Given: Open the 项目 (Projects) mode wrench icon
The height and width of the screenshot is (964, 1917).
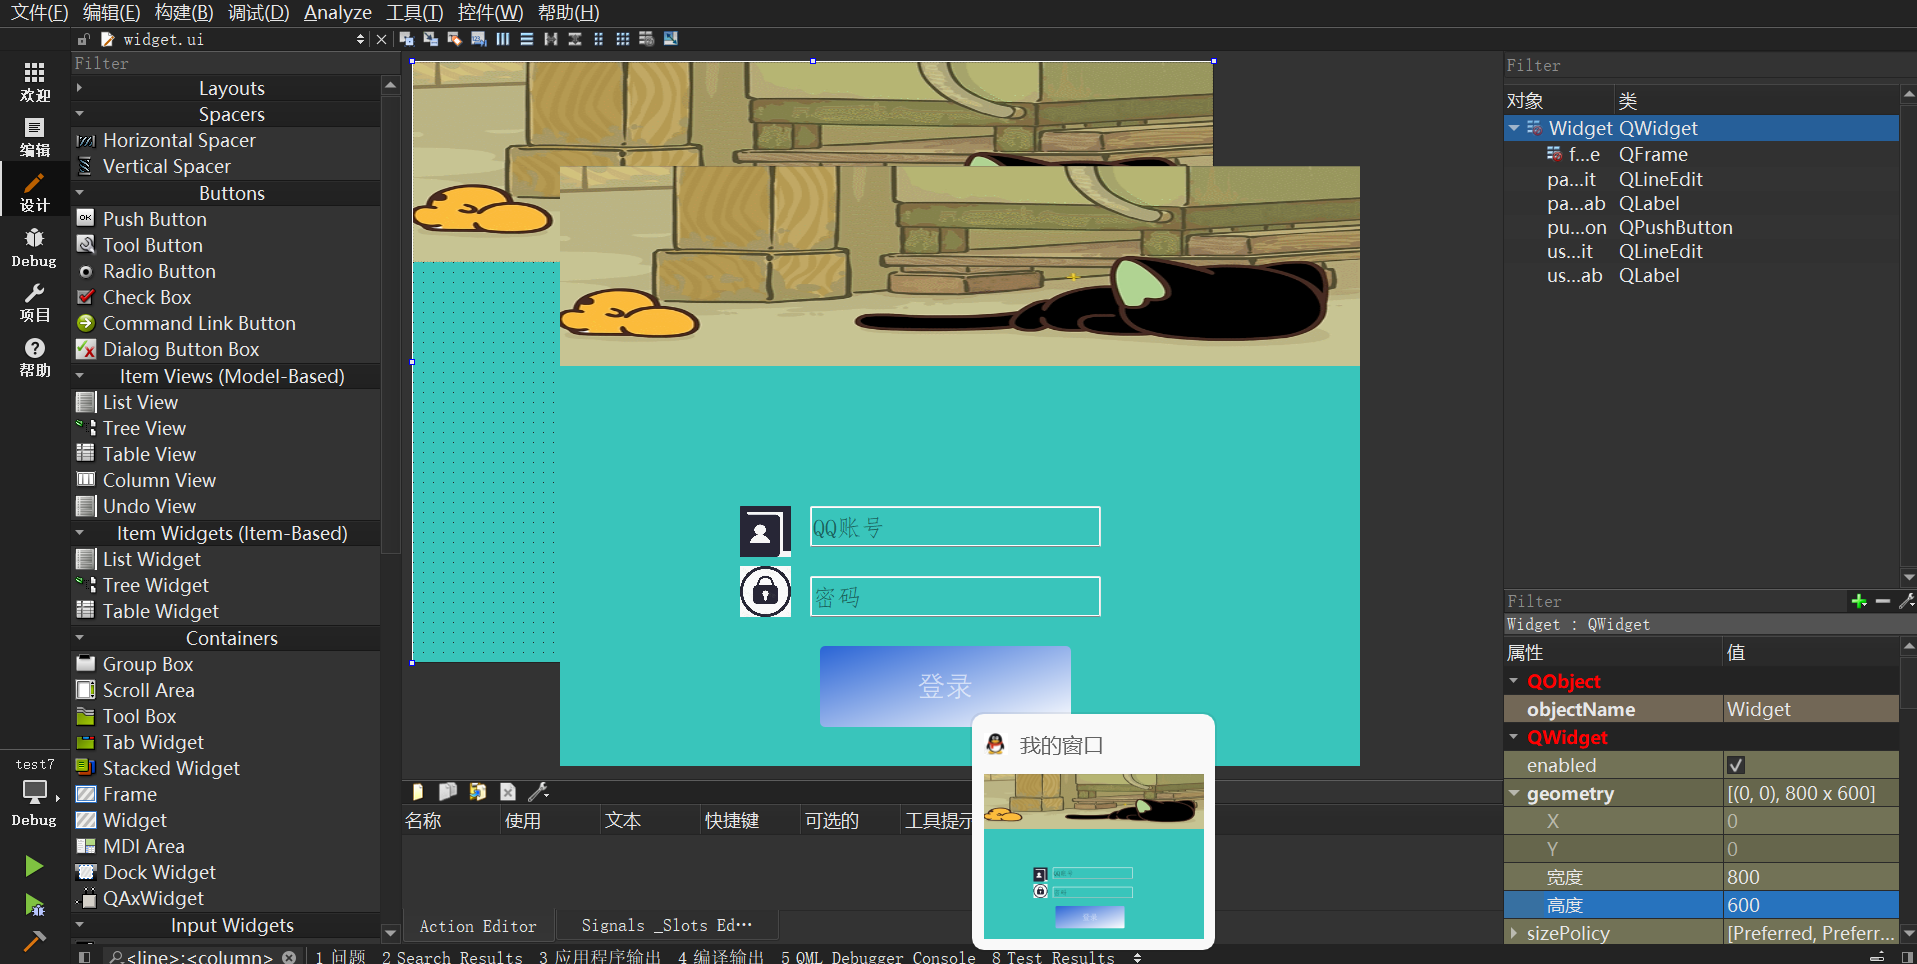Looking at the screenshot, I should [x=34, y=302].
